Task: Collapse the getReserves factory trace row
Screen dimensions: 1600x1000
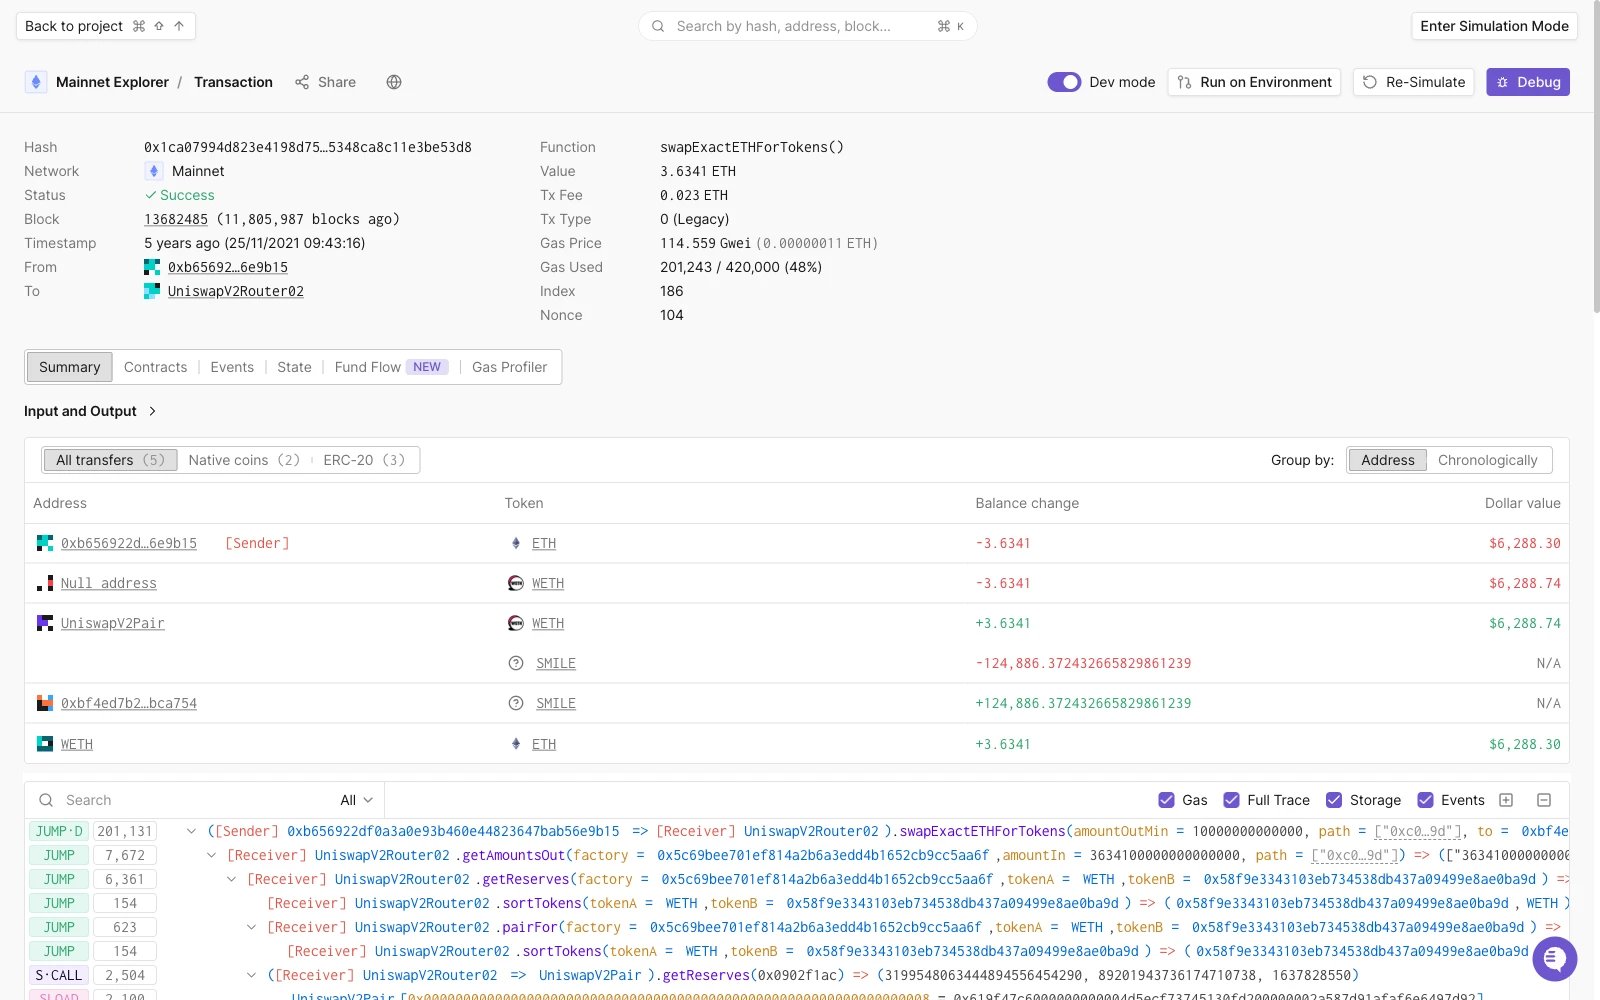Action: click(231, 879)
